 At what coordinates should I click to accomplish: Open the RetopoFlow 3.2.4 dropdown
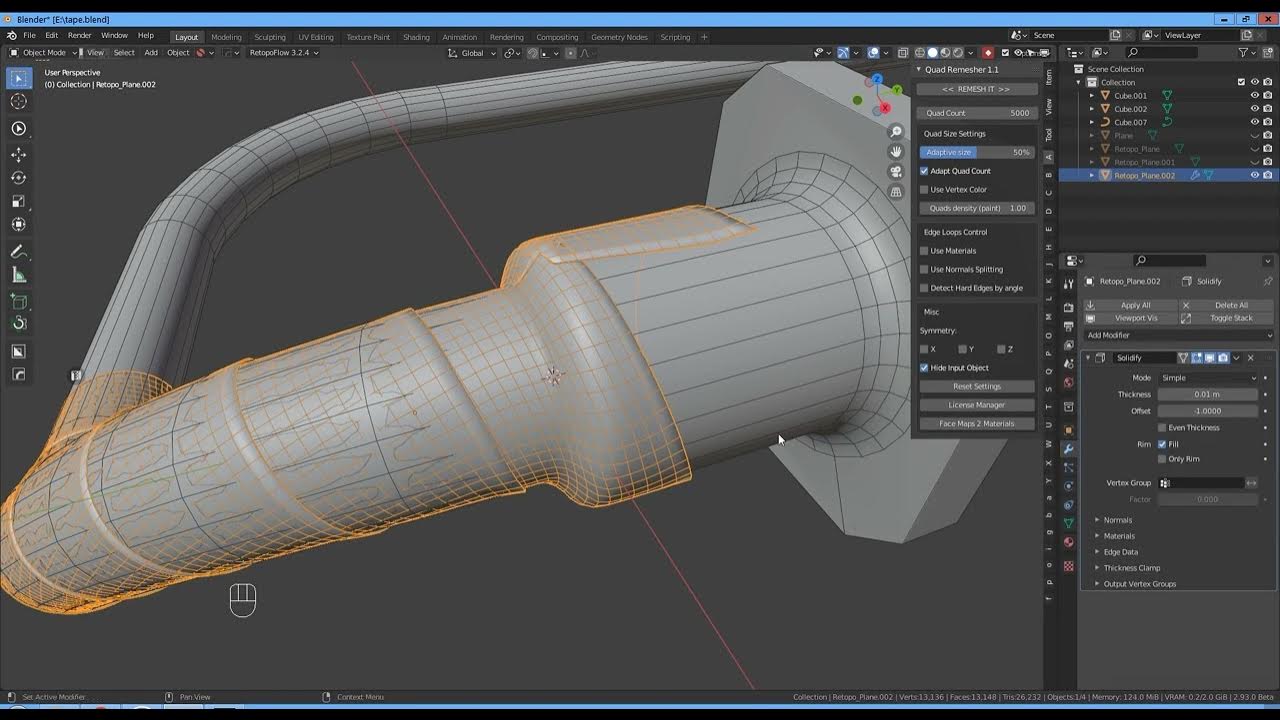(284, 53)
